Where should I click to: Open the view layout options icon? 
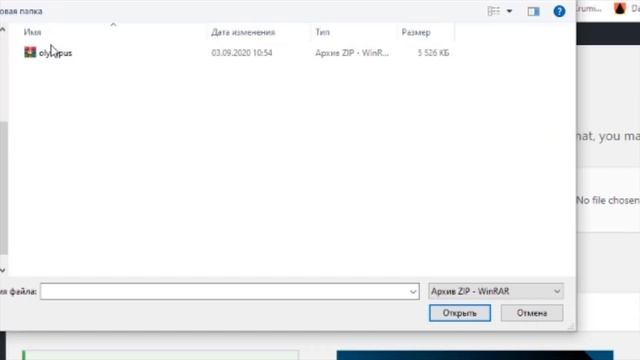pyautogui.click(x=493, y=11)
